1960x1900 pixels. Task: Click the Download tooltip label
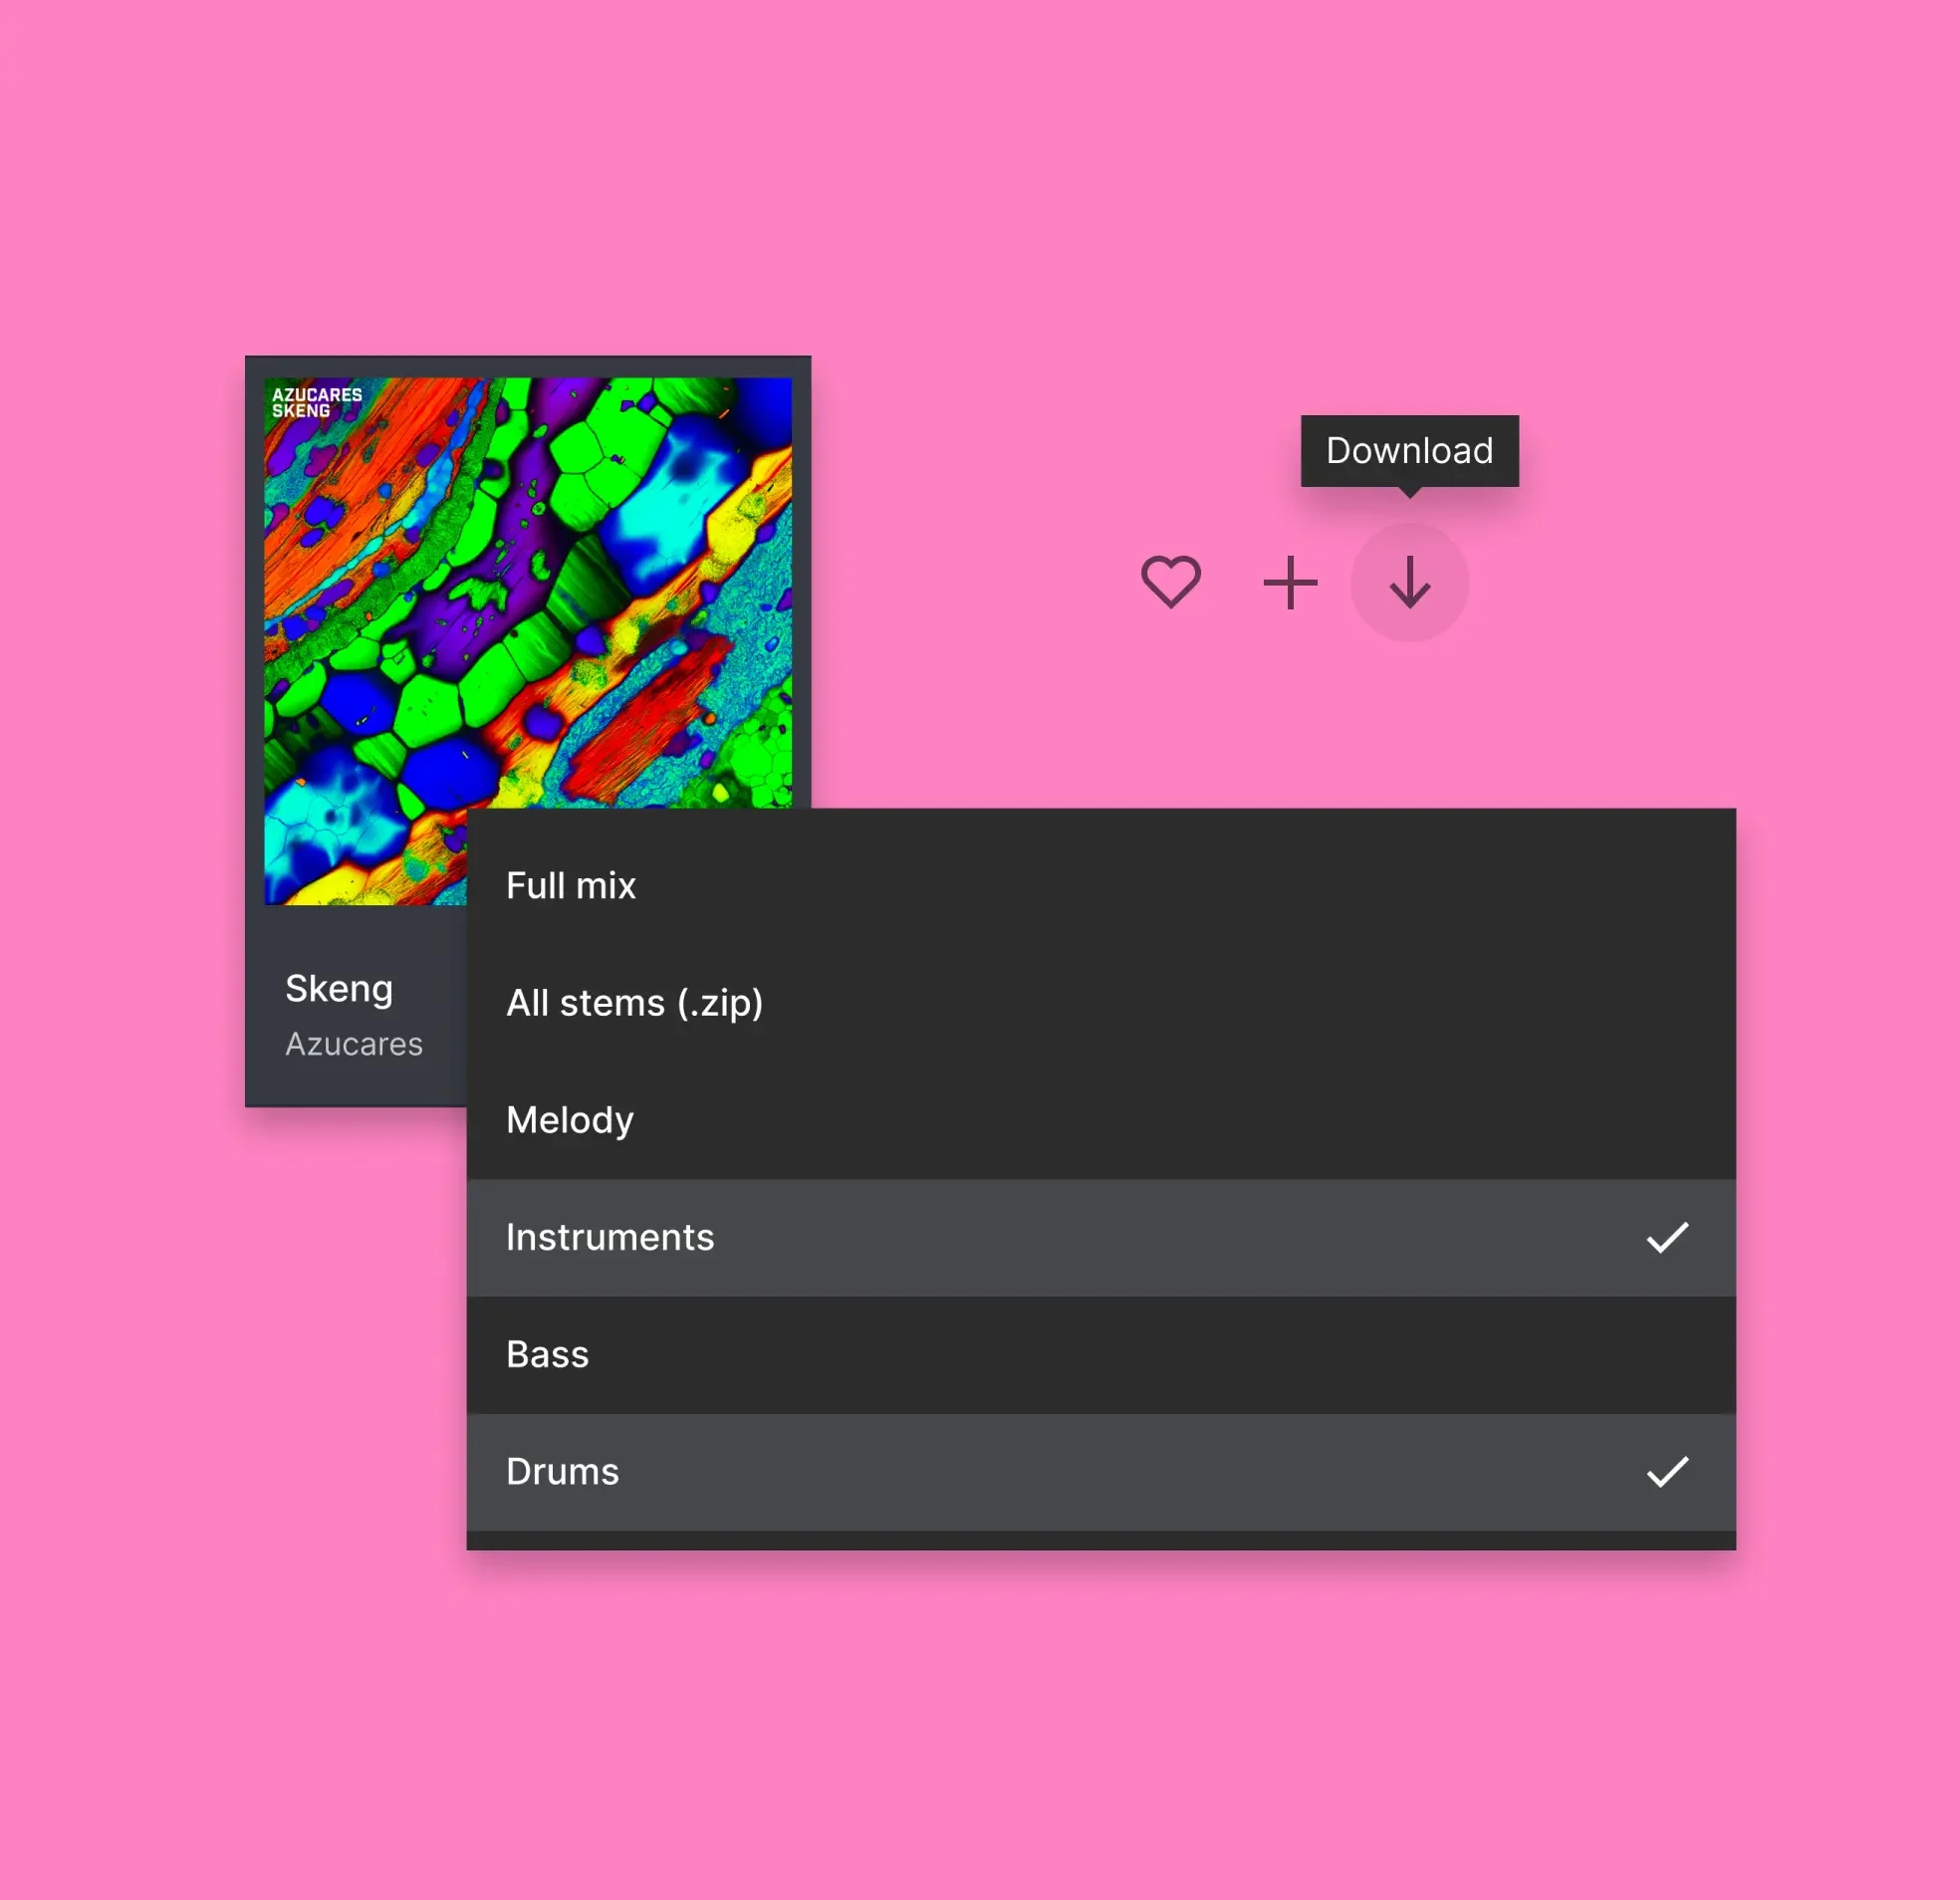[x=1408, y=451]
